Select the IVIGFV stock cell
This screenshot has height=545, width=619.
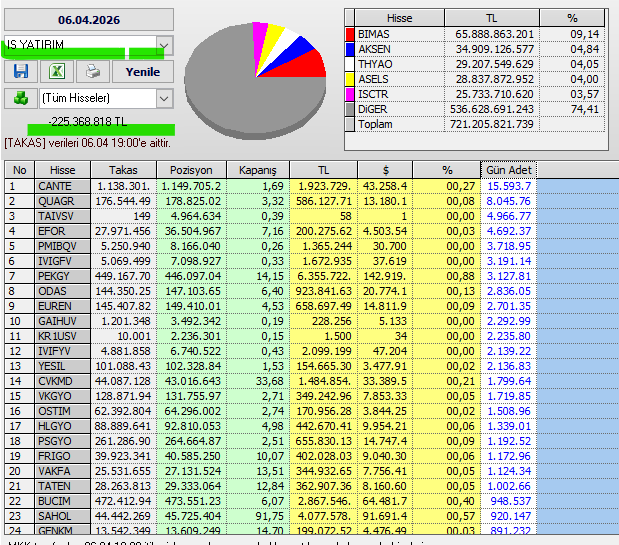(62, 261)
